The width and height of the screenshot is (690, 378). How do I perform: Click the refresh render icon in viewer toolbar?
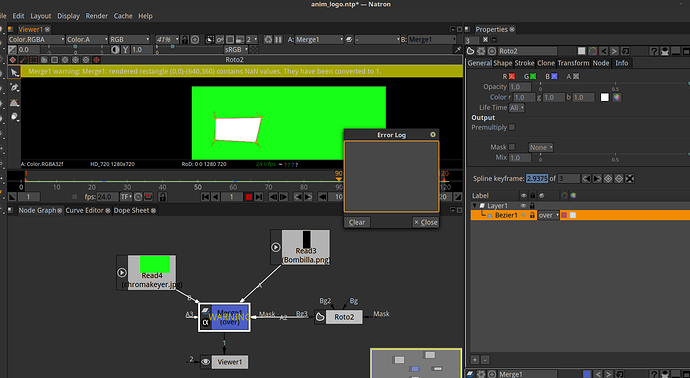tap(268, 40)
